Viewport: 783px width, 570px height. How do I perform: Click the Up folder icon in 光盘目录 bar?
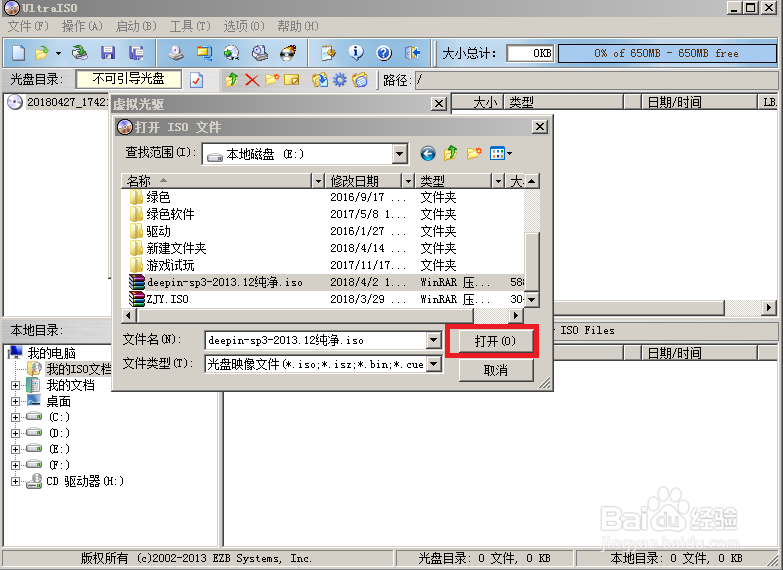pyautogui.click(x=231, y=80)
